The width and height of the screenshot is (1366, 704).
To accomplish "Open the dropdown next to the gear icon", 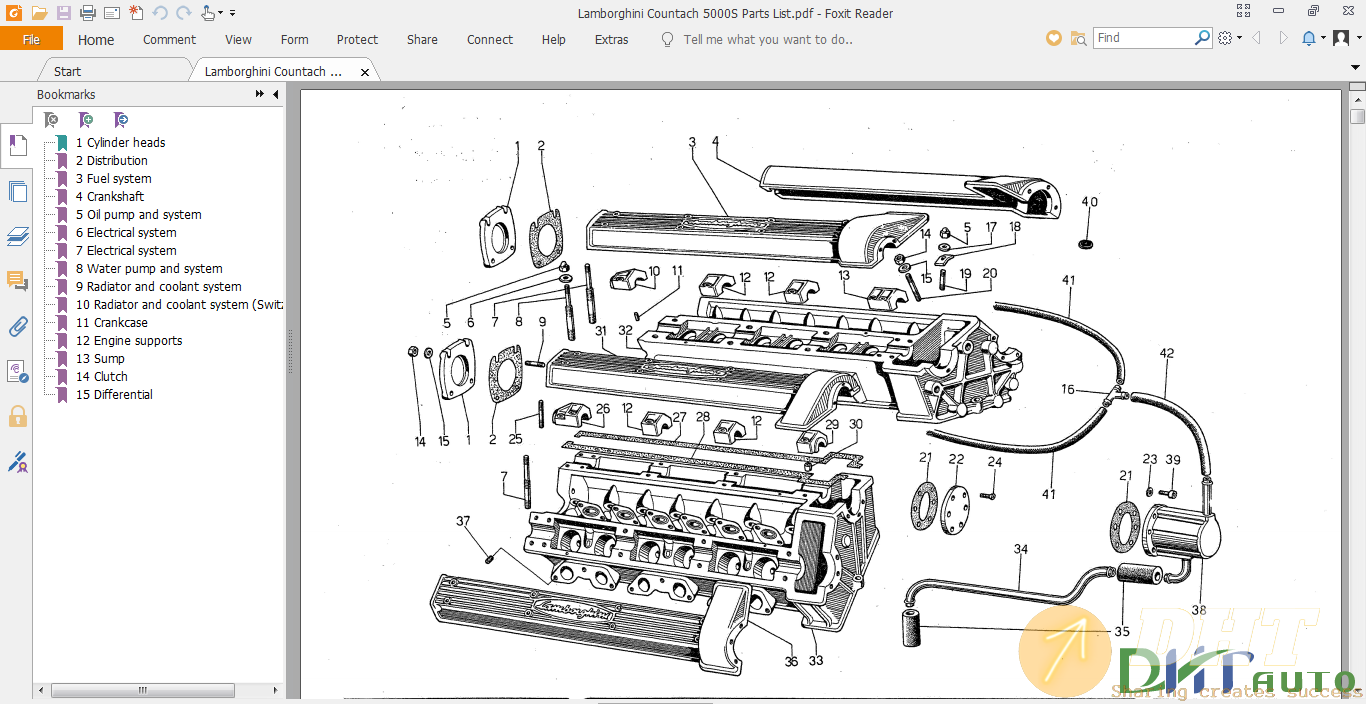I will point(1240,38).
